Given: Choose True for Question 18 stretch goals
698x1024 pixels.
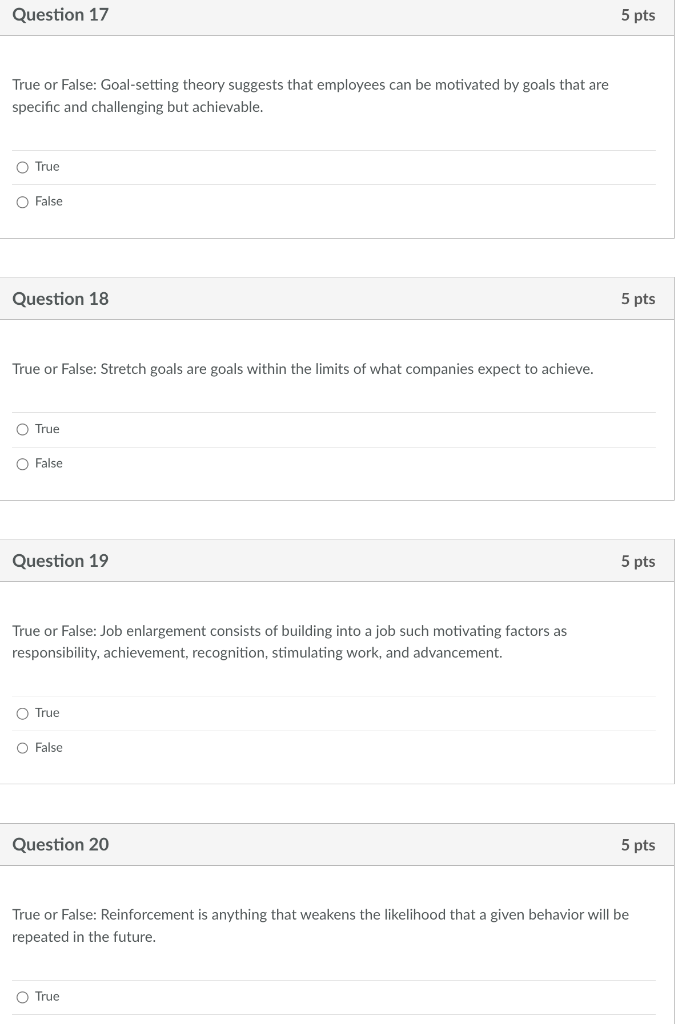Looking at the screenshot, I should click(23, 430).
